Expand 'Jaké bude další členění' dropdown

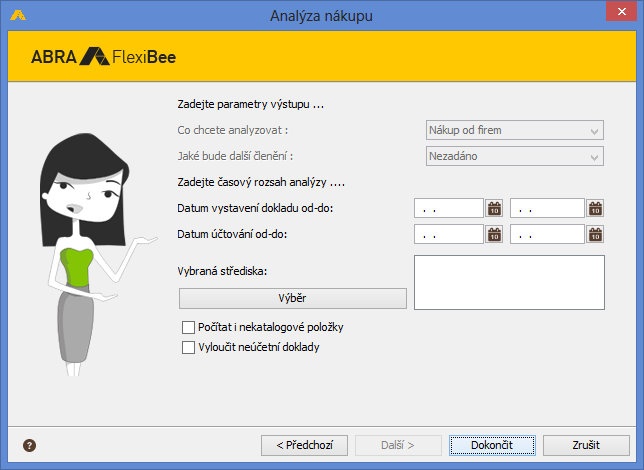[x=515, y=156]
